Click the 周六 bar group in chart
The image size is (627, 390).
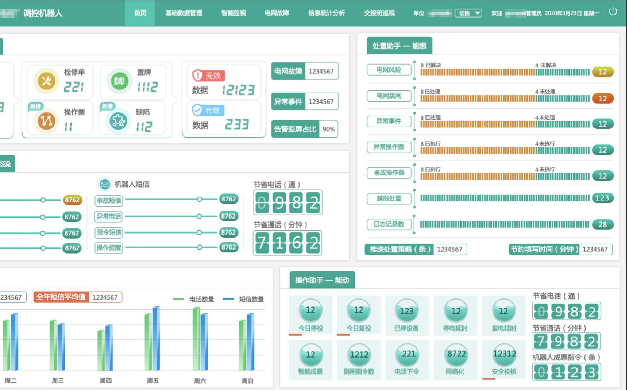click(200, 338)
